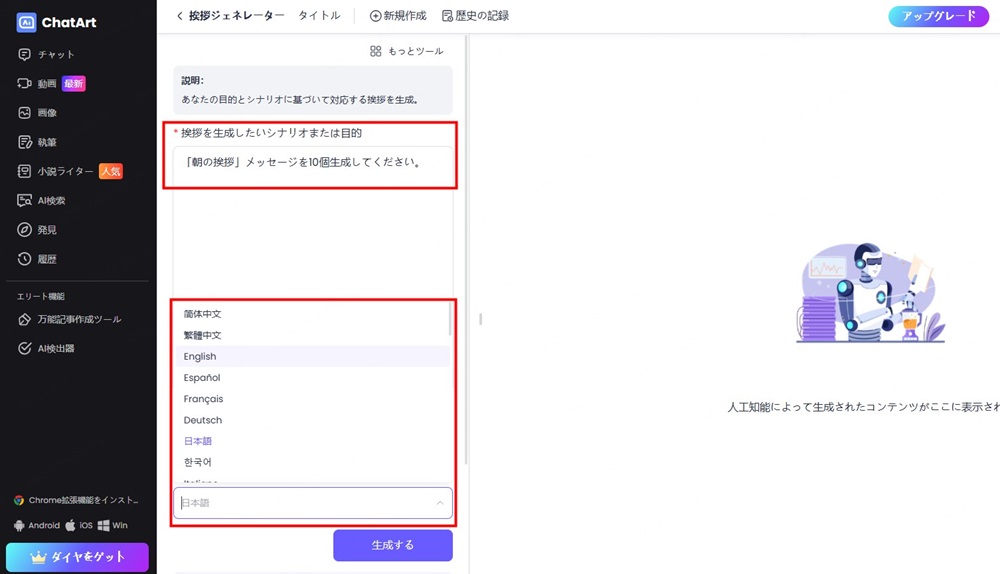1000x574 pixels.
Task: Click the アップグレード upgrade button
Action: (x=938, y=16)
